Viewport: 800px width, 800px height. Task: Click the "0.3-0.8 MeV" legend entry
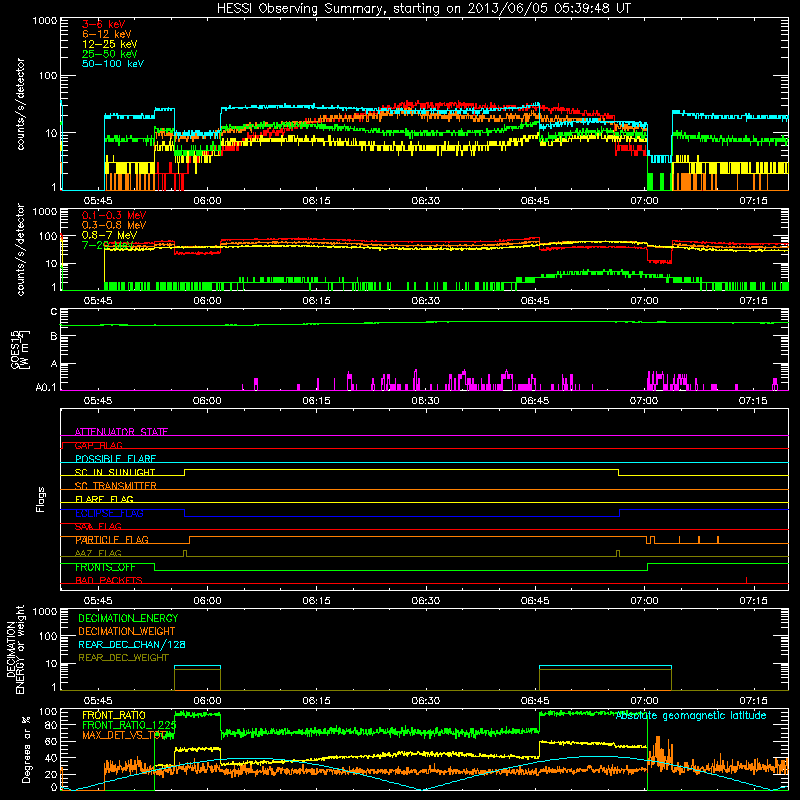[x=114, y=225]
